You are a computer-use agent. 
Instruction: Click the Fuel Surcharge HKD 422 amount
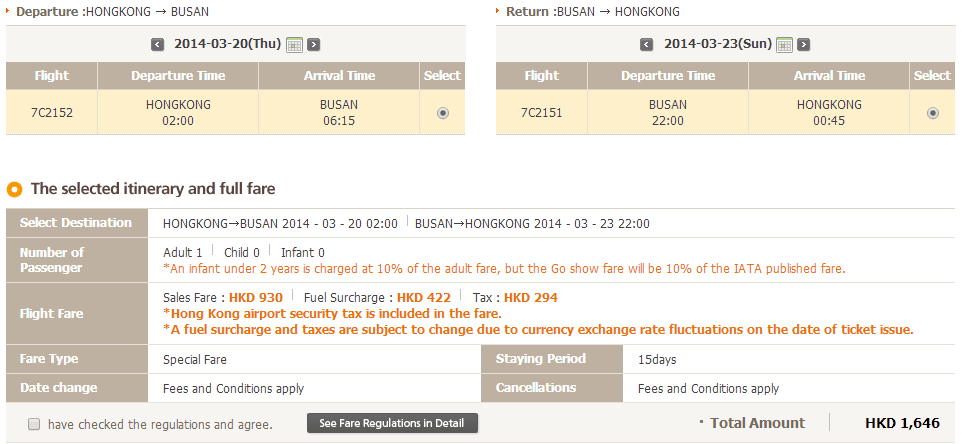tap(424, 297)
